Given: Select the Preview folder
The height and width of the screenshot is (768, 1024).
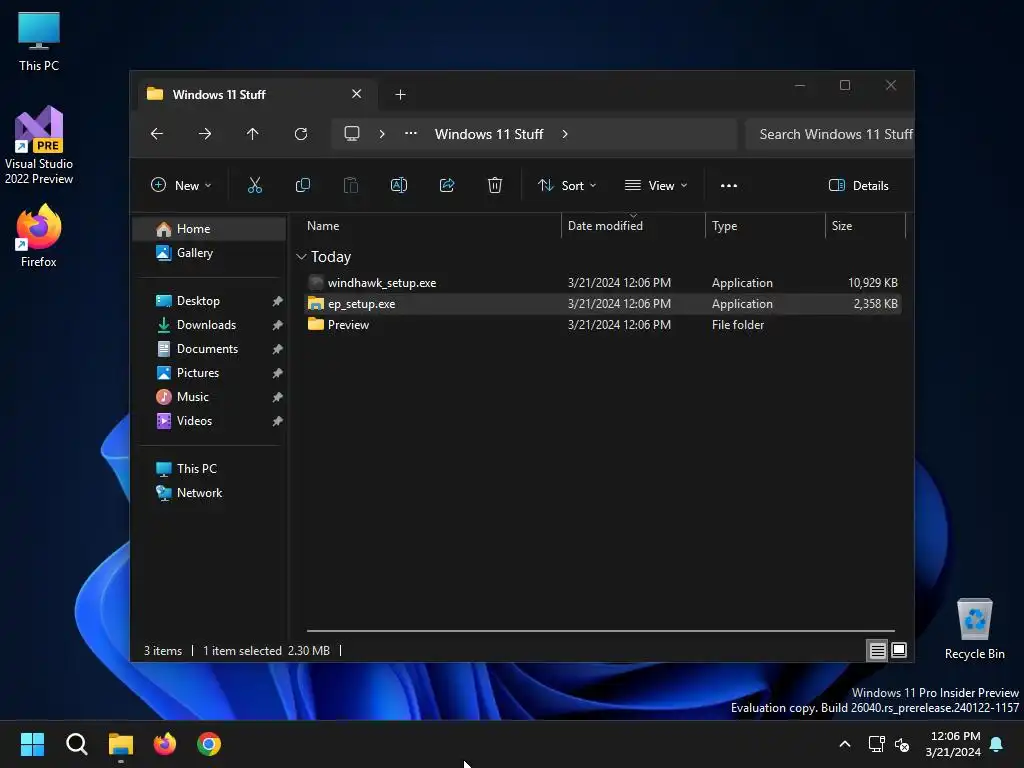Looking at the screenshot, I should [603, 325].
